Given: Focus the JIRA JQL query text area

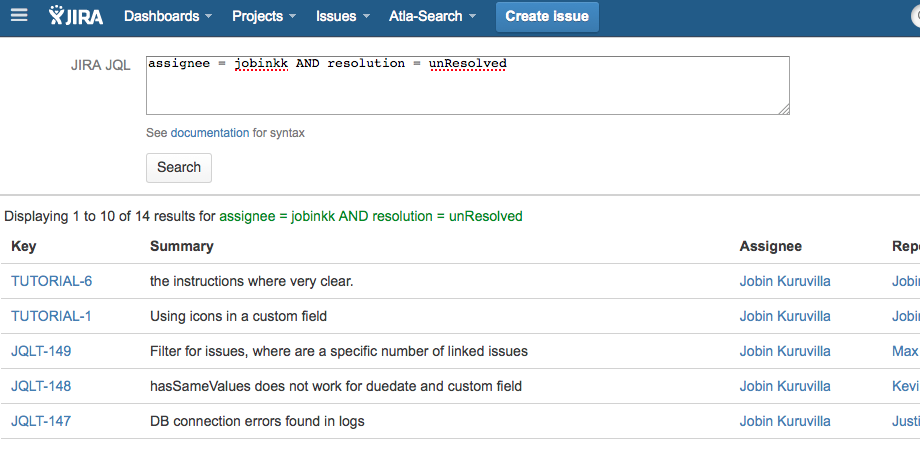Looking at the screenshot, I should point(468,86).
